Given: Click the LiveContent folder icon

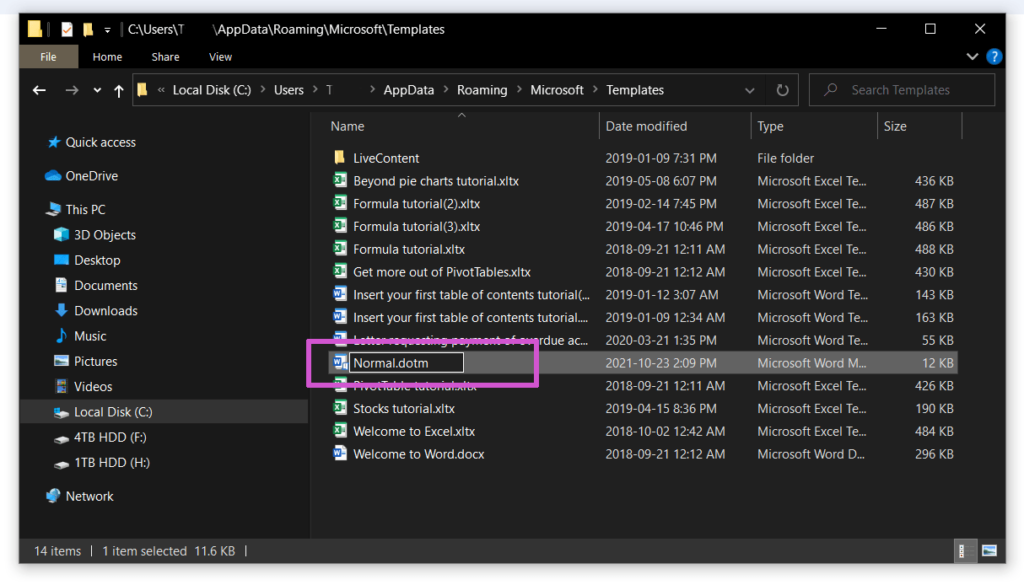Looking at the screenshot, I should click(340, 157).
